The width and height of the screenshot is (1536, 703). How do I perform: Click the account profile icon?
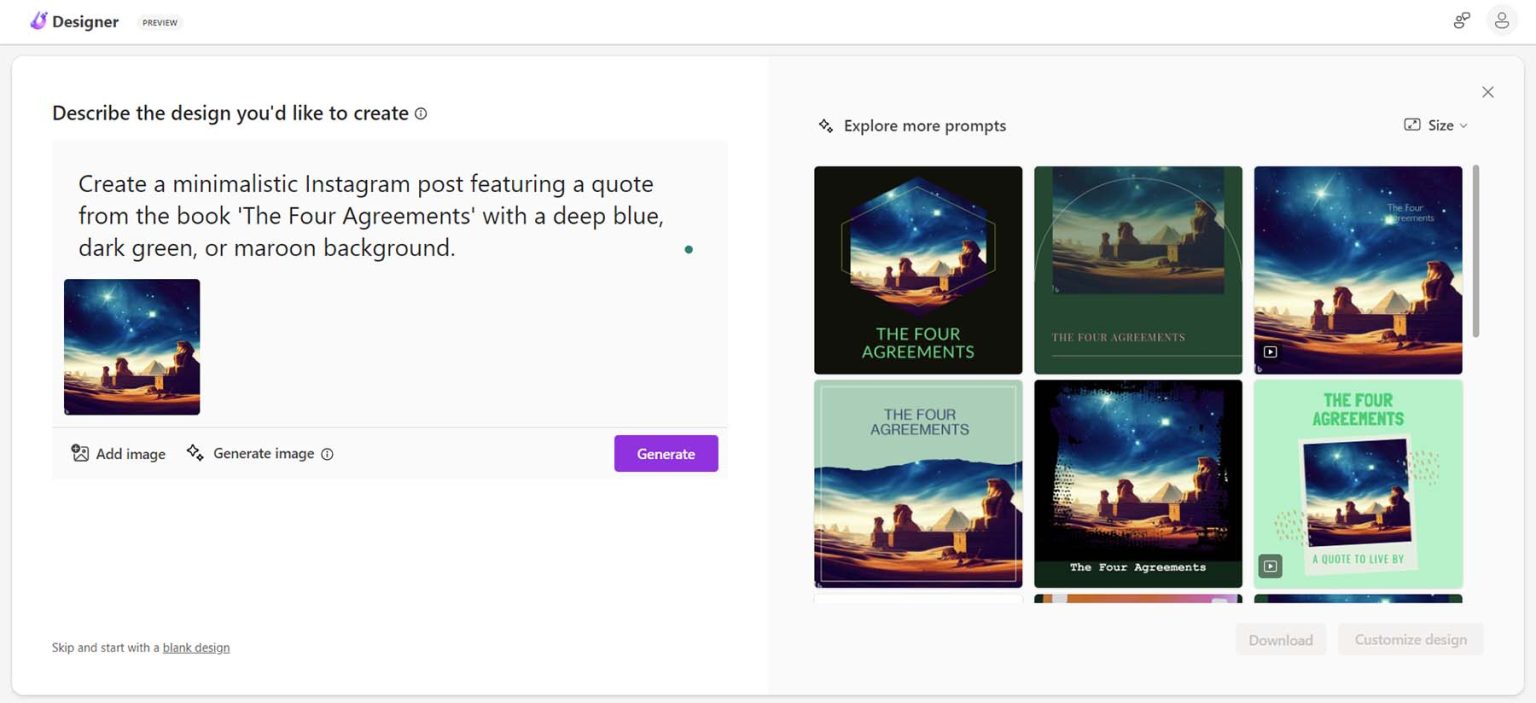click(x=1502, y=20)
